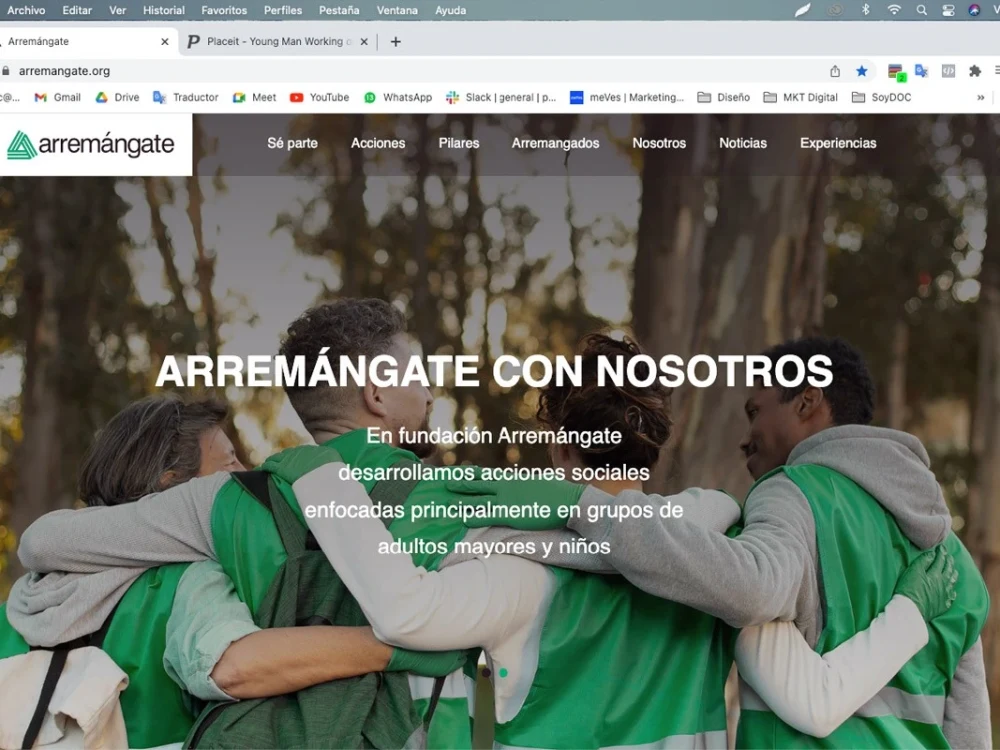Viewport: 1000px width, 750px height.
Task: Open the YouTube bookmark
Action: [320, 98]
